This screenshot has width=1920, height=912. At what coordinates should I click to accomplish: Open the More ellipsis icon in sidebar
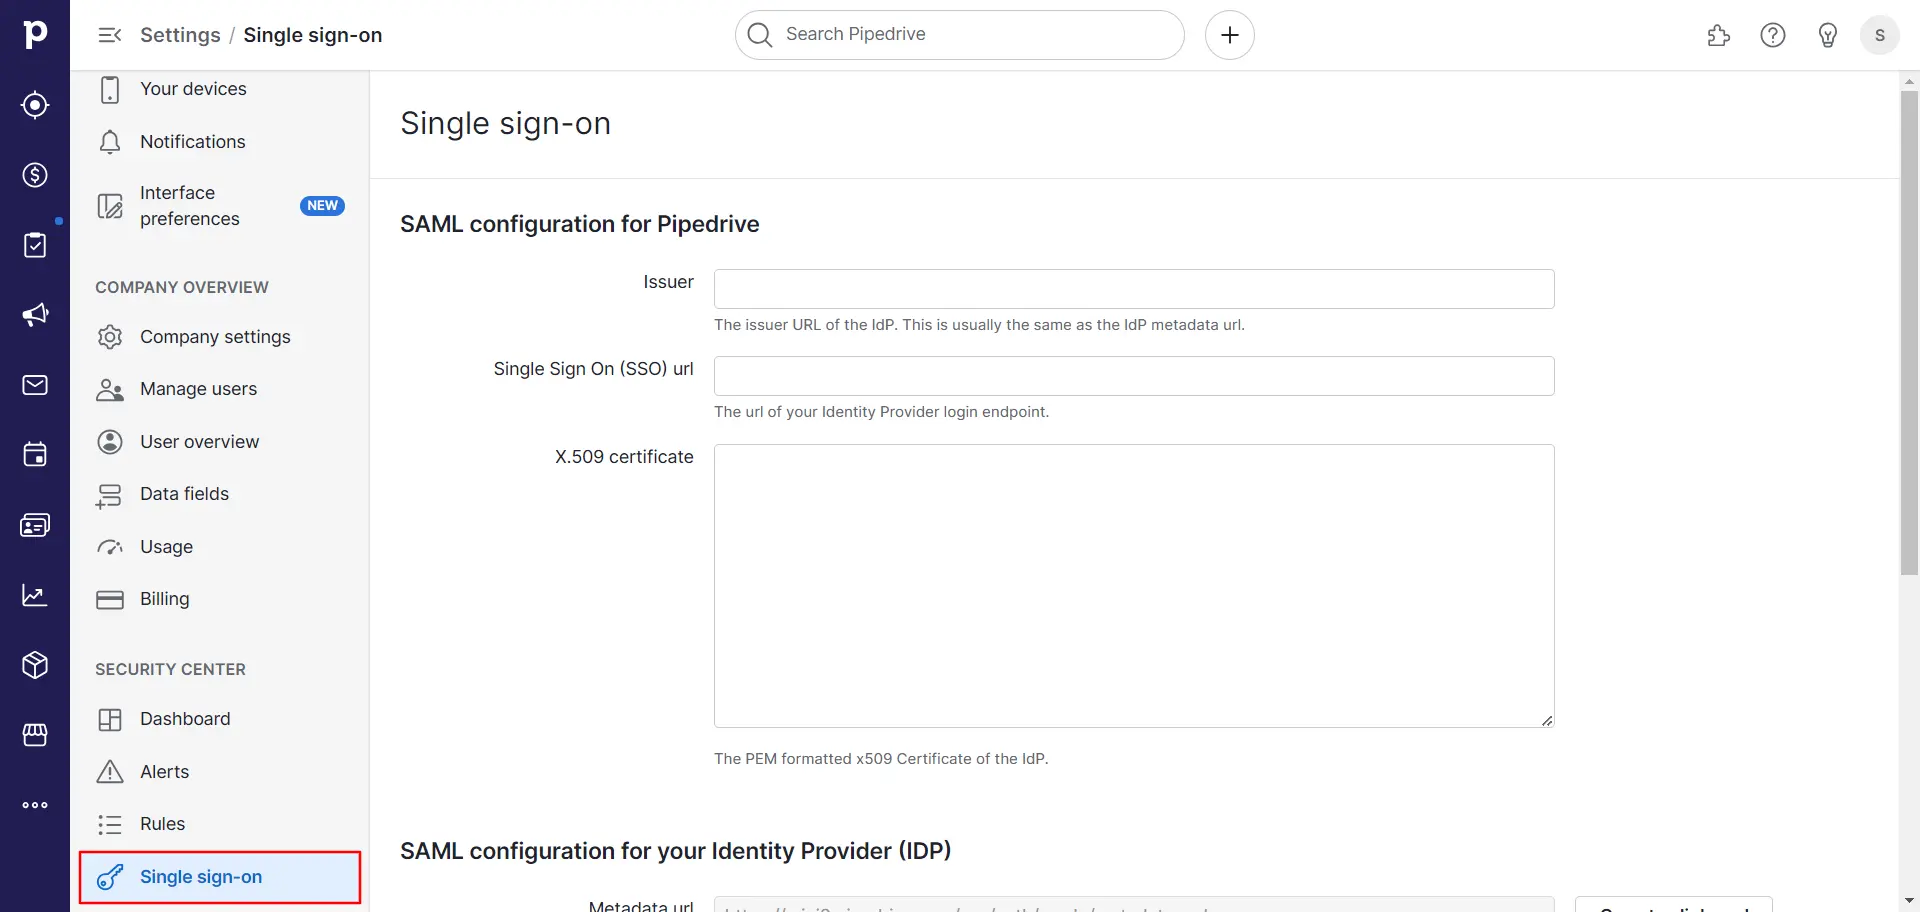click(35, 805)
